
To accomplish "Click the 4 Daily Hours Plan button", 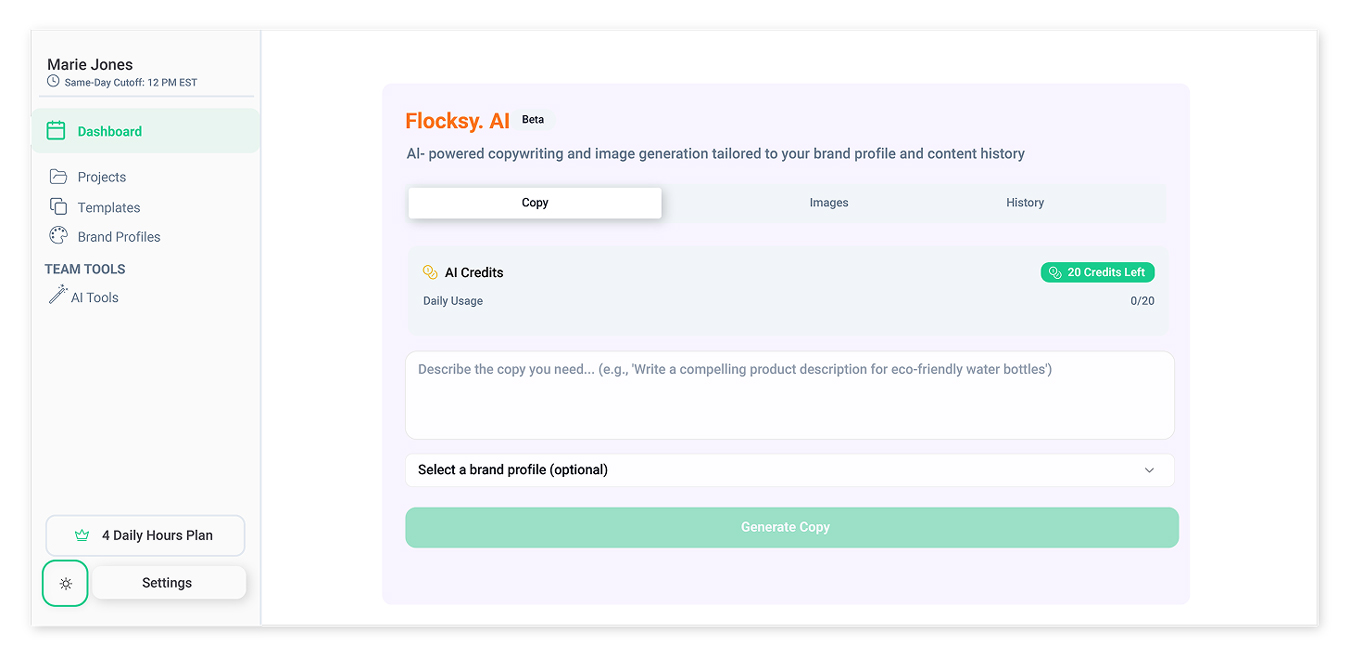I will point(145,535).
